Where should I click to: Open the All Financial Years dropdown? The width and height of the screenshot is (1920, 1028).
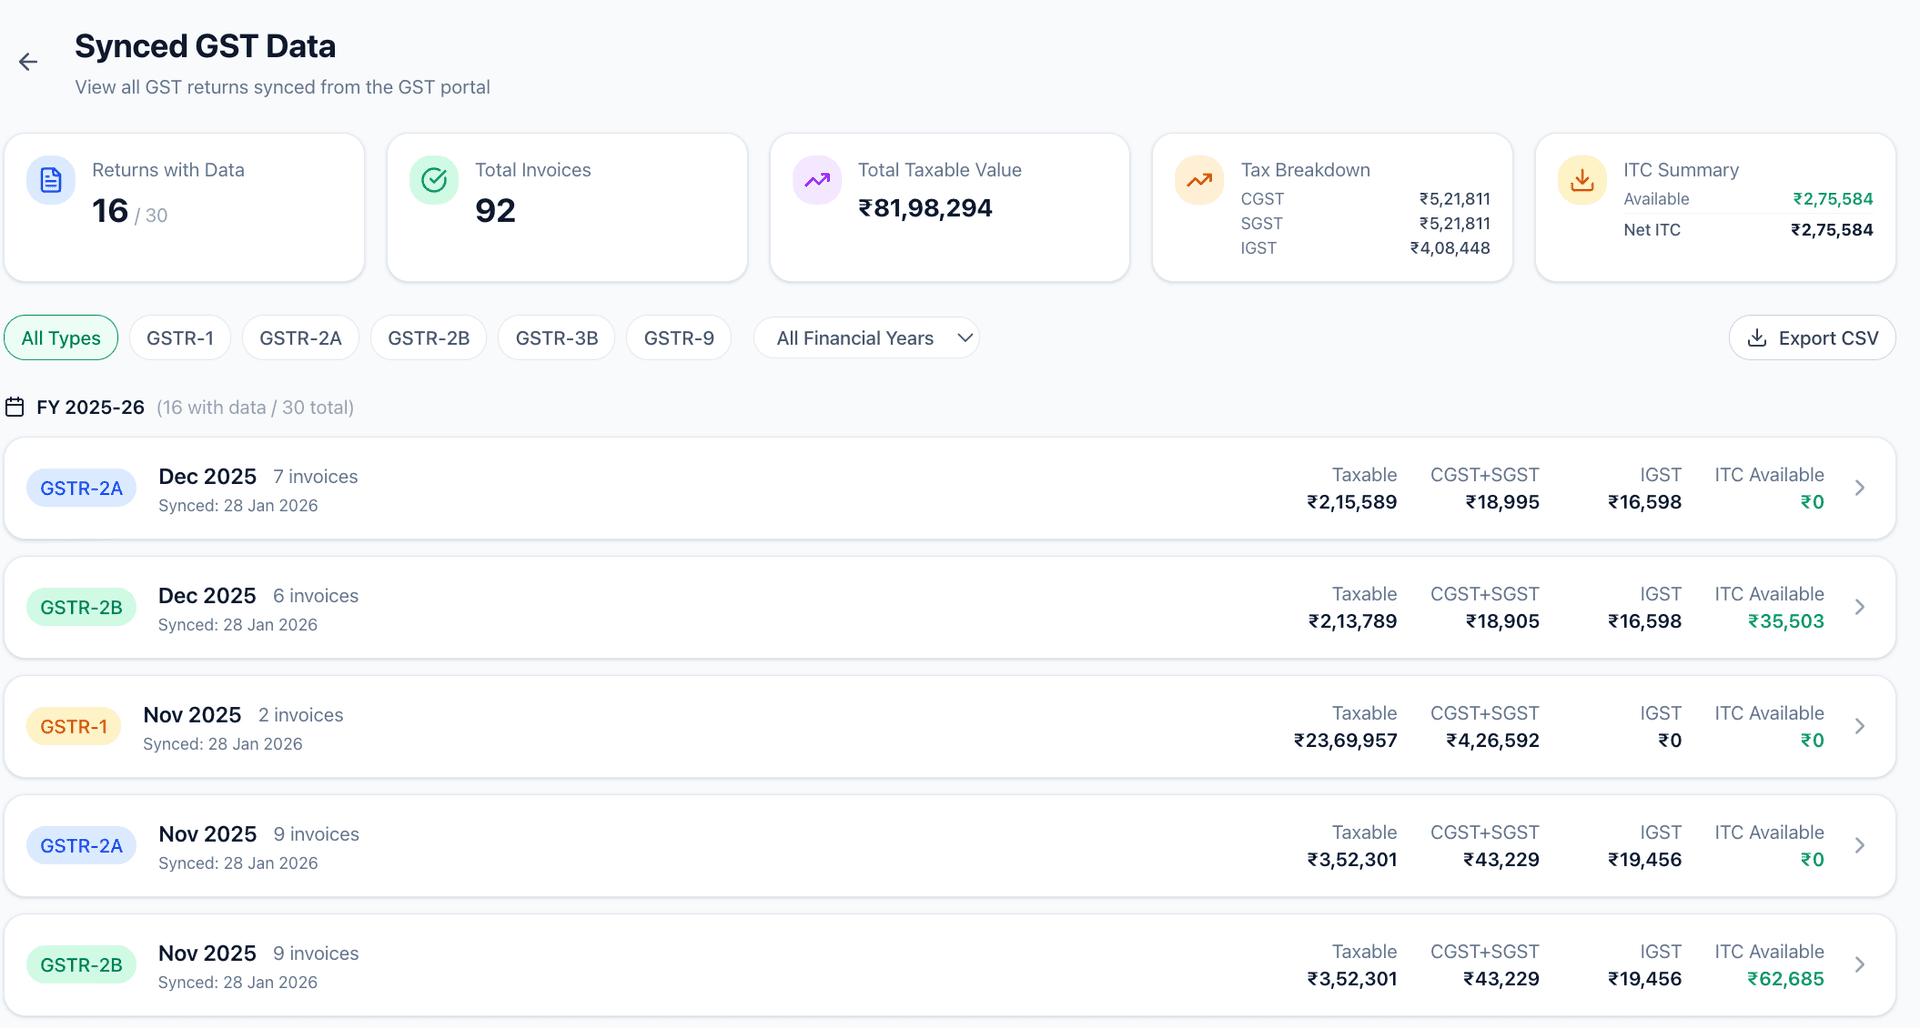[866, 338]
